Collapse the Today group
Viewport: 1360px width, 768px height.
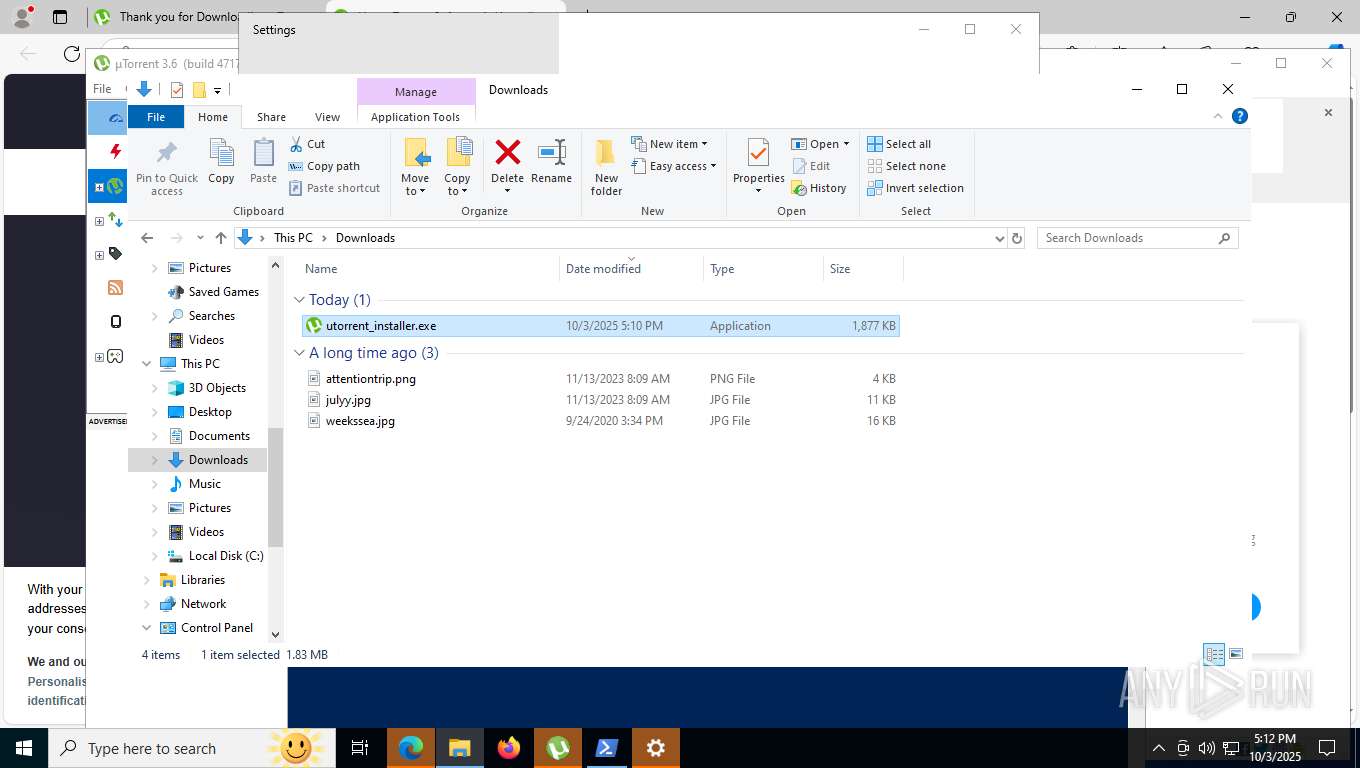(299, 300)
